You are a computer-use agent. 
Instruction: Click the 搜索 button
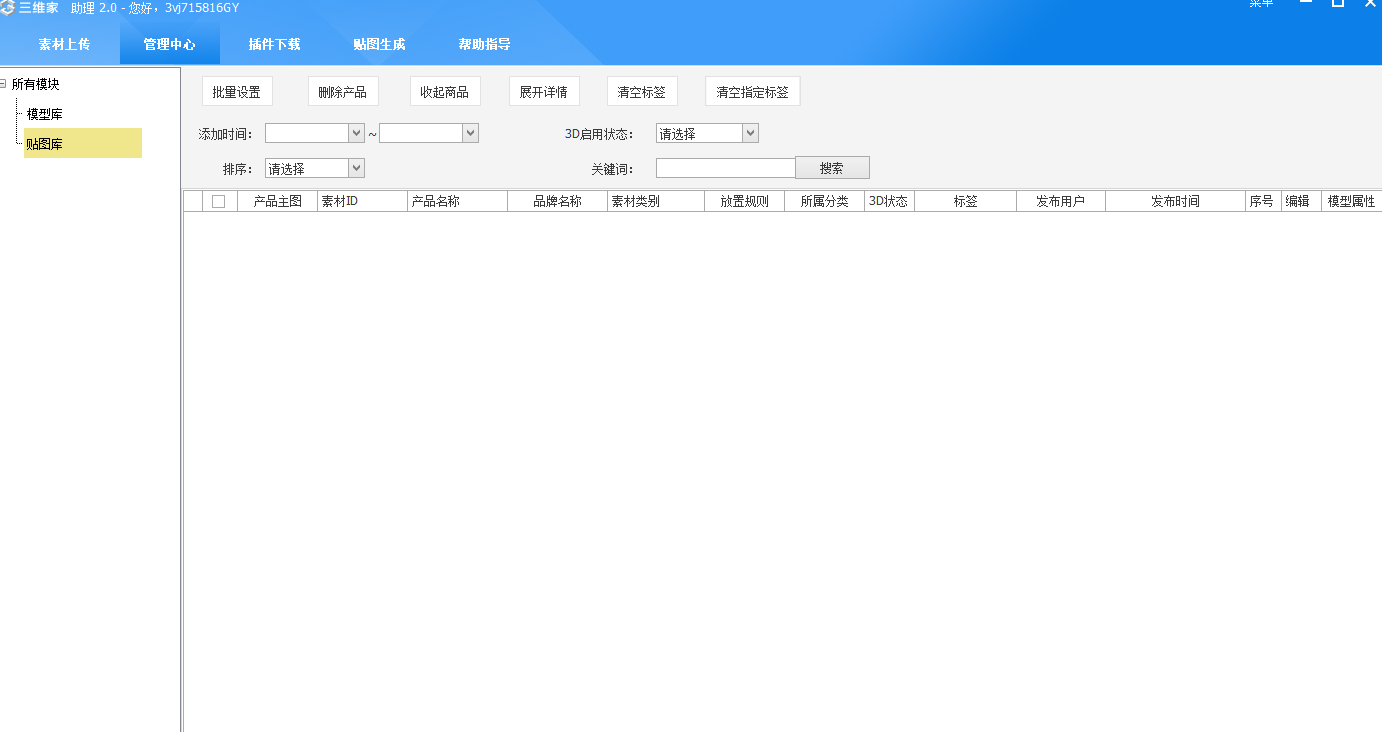[x=832, y=168]
